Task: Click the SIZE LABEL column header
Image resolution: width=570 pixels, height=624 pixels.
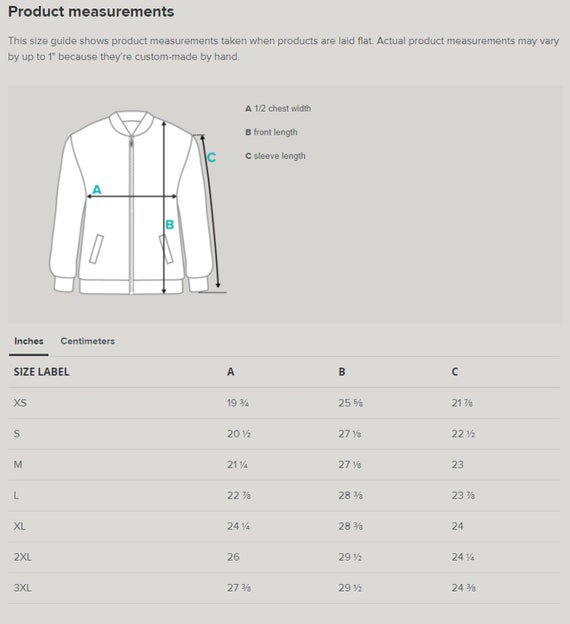Action: click(x=41, y=372)
